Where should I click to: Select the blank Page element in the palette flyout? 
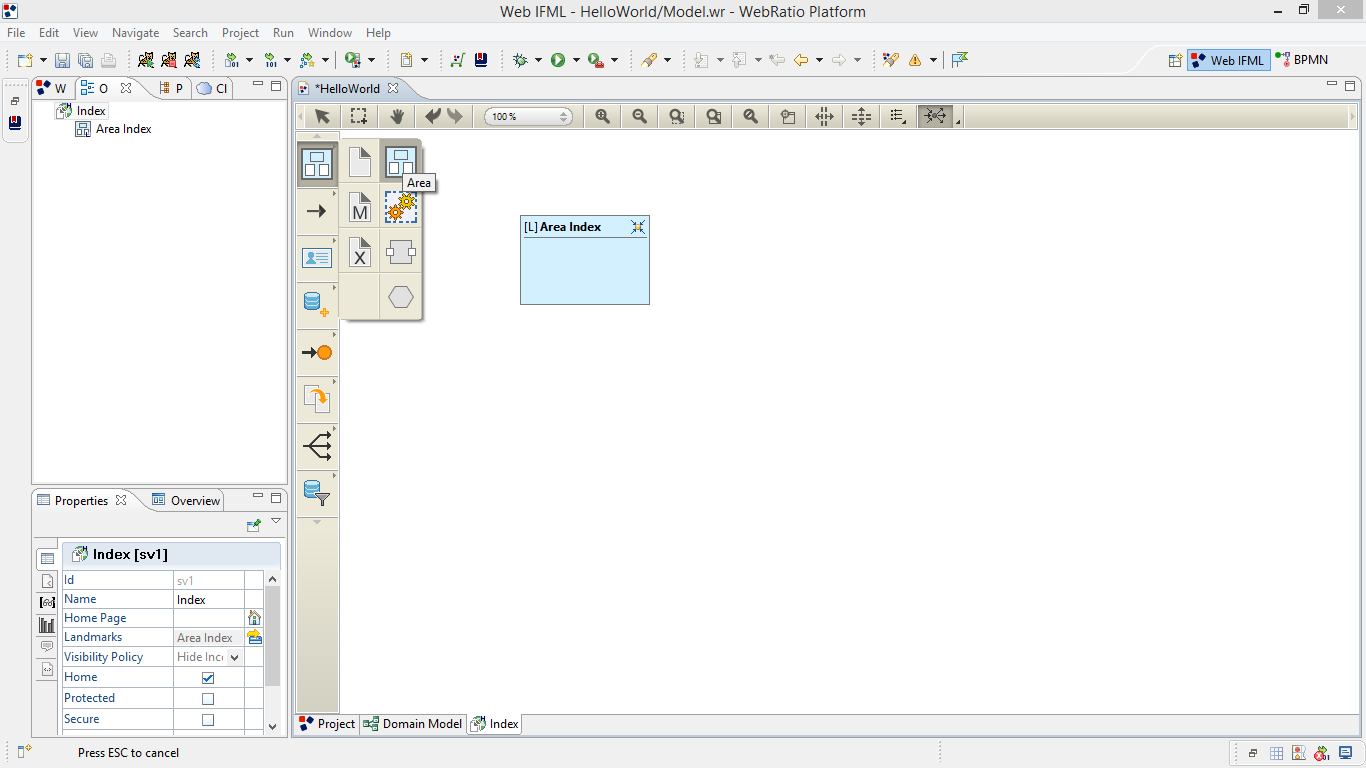pyautogui.click(x=360, y=162)
